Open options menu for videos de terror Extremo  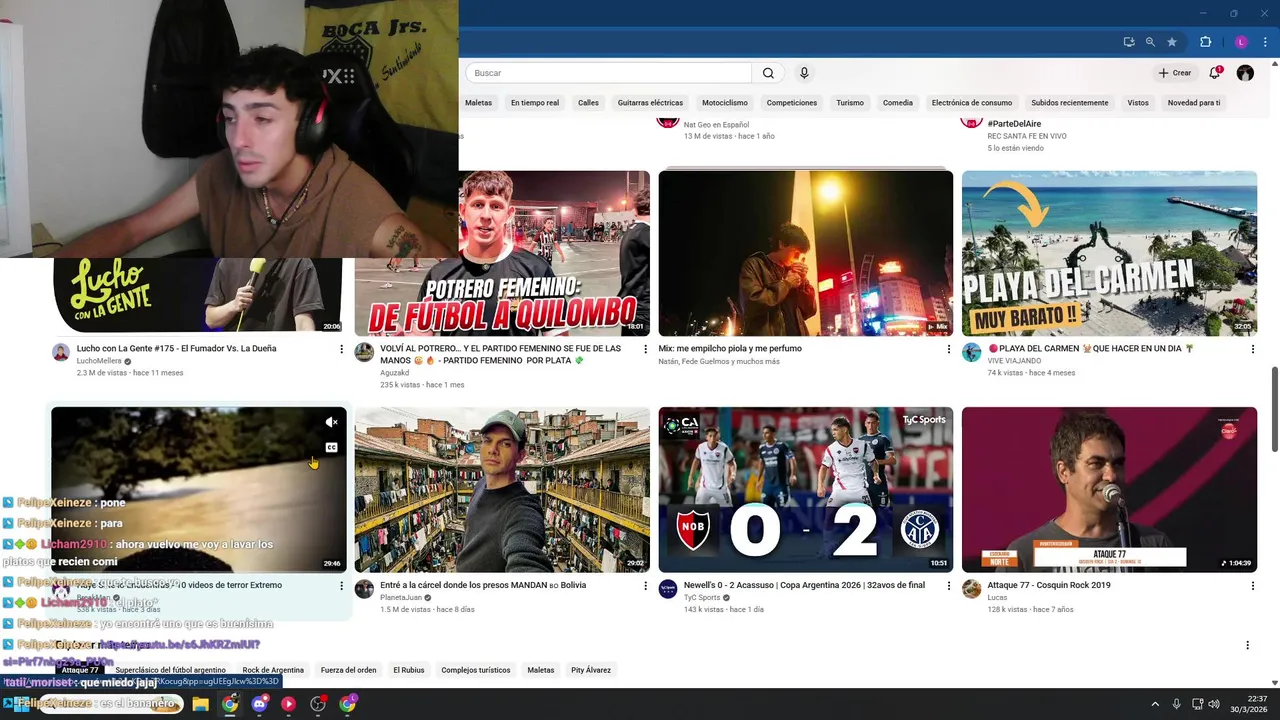tap(342, 586)
